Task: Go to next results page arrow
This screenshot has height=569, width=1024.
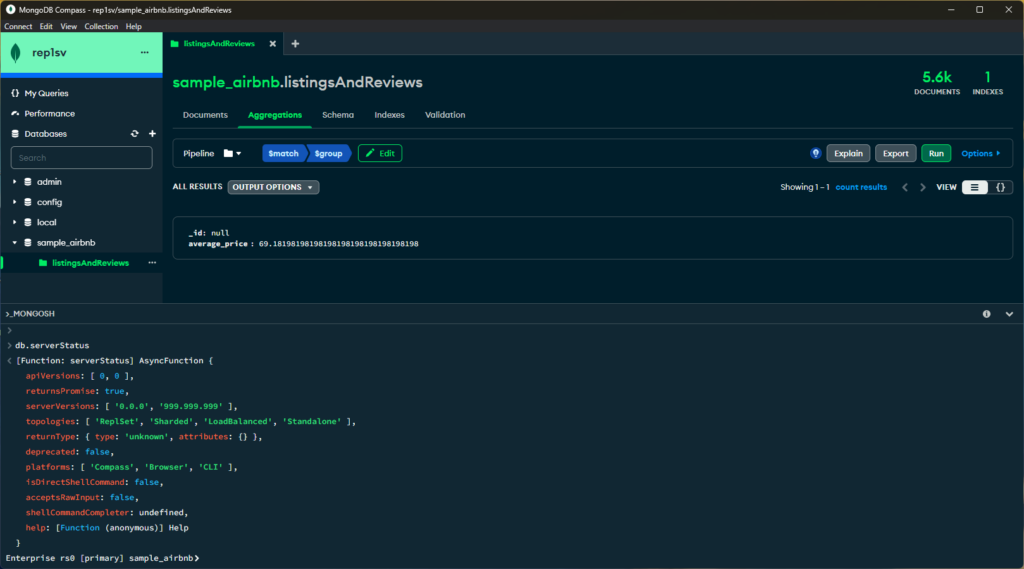Action: click(923, 187)
